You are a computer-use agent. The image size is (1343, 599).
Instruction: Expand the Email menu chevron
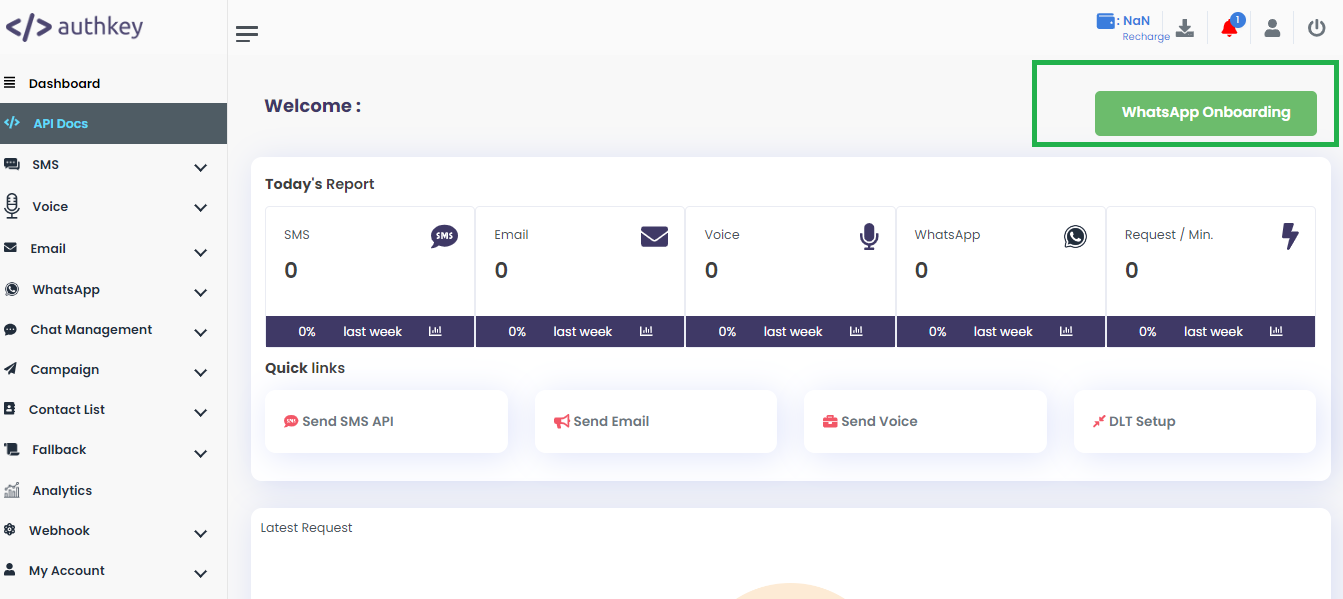201,252
